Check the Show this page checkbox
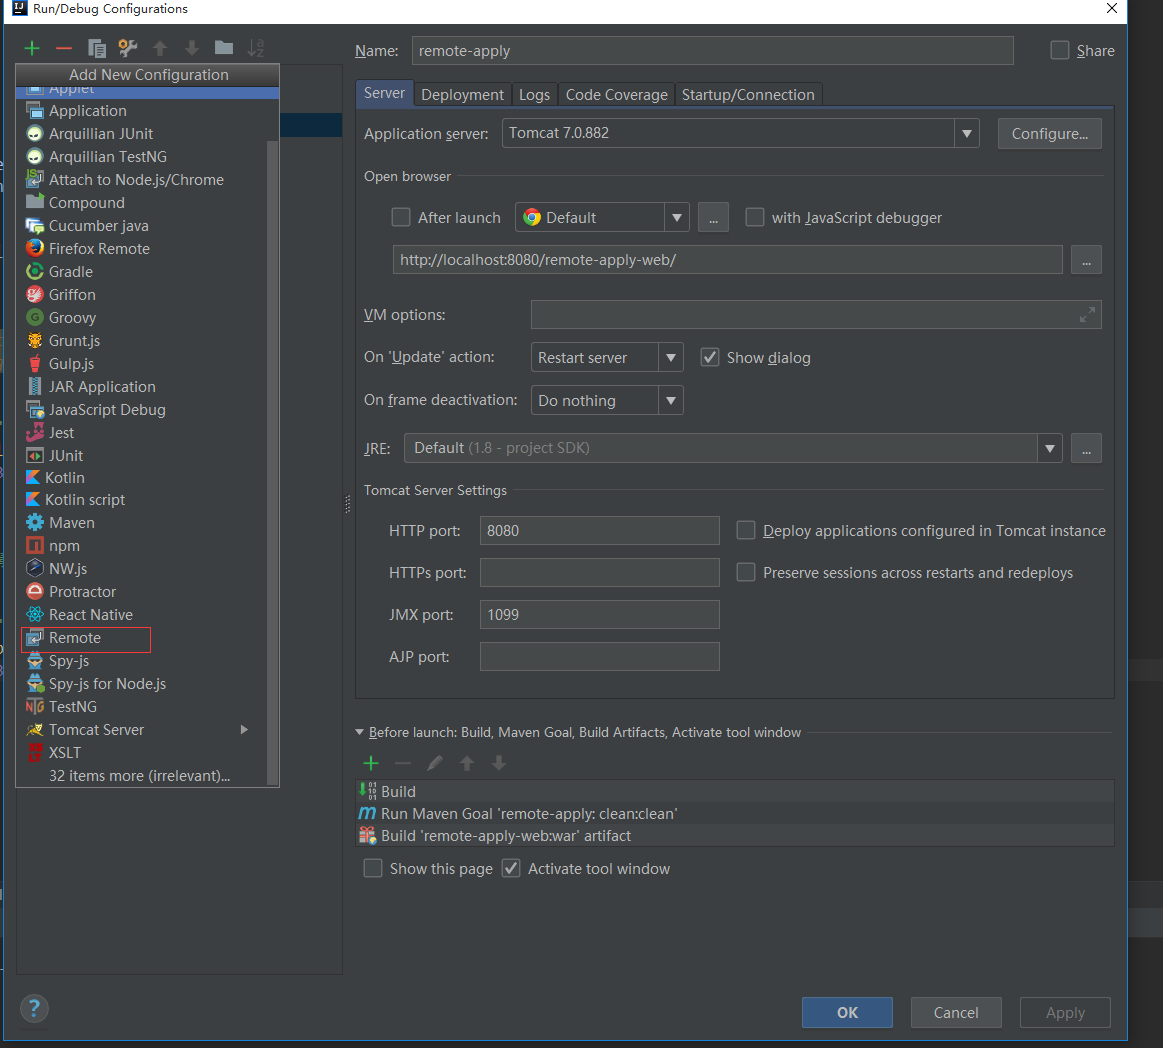The height and width of the screenshot is (1048, 1163). (372, 869)
